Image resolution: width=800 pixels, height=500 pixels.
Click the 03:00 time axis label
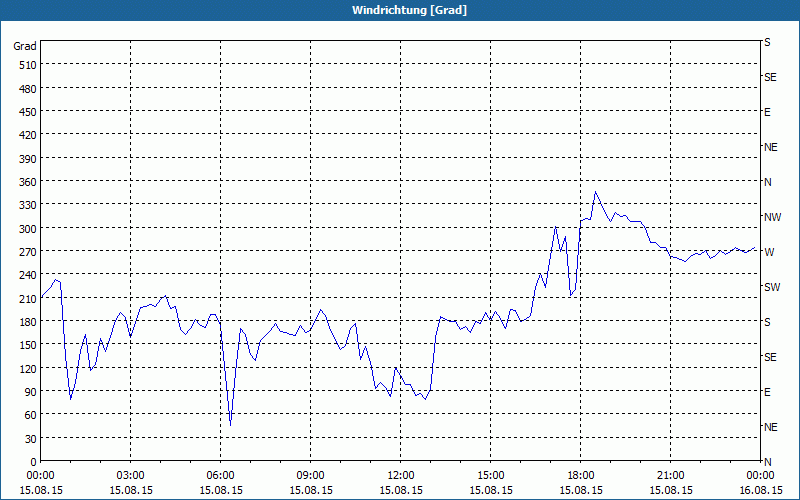(x=131, y=475)
